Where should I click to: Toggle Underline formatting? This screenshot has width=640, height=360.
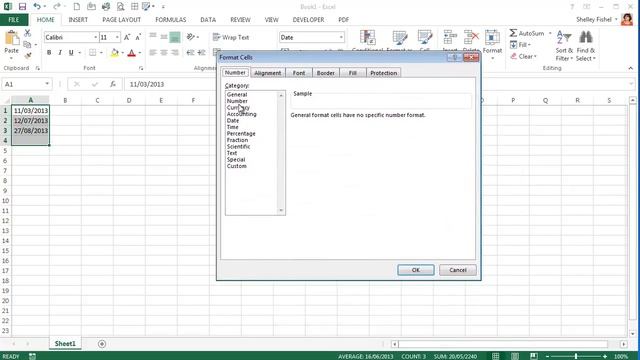(71, 53)
